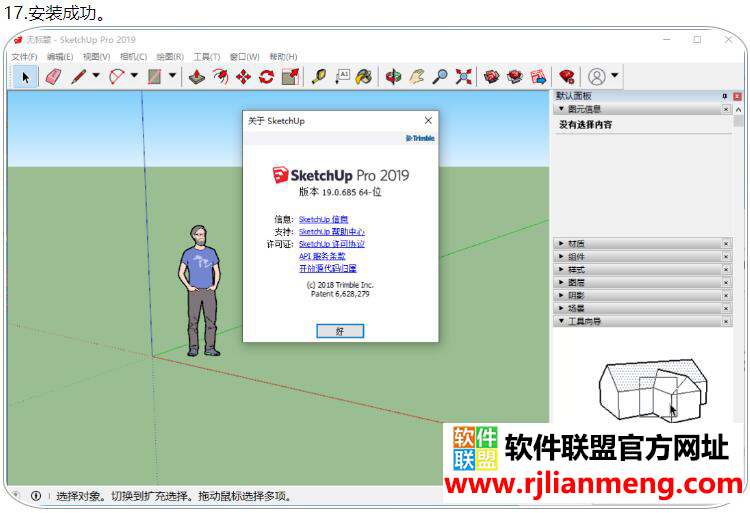
Task: Pick the pink Eraser tool
Action: [x=53, y=76]
